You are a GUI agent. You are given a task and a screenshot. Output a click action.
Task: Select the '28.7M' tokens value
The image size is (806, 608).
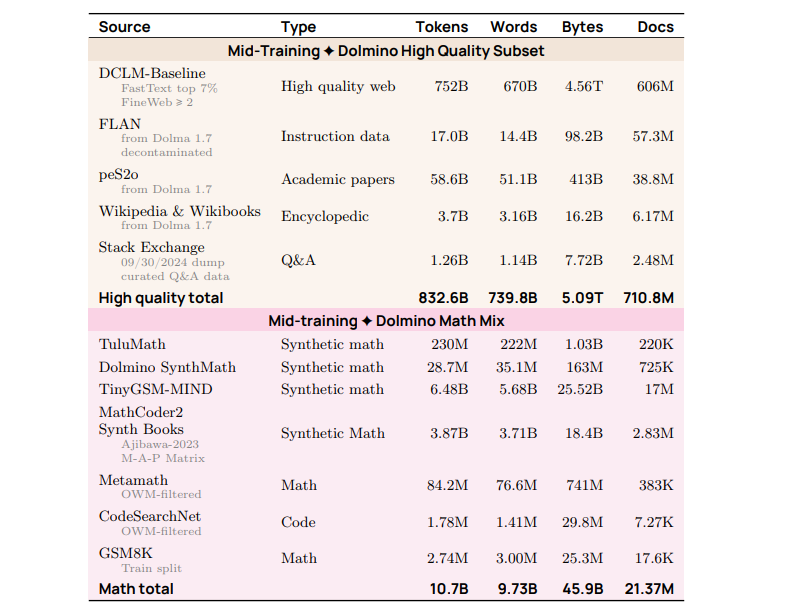[x=447, y=367]
